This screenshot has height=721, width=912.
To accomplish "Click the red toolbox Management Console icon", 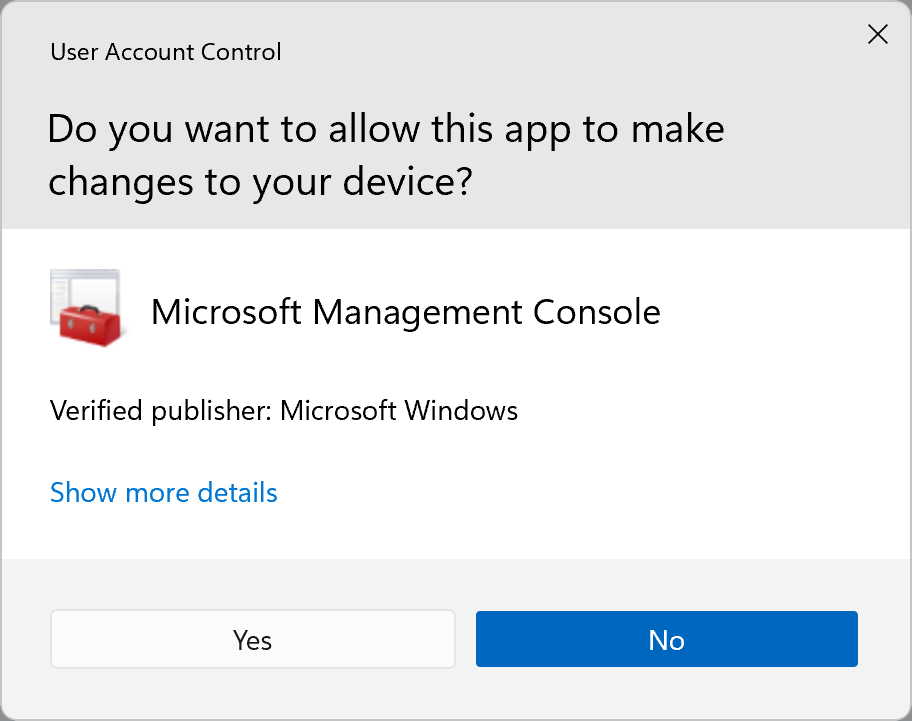I will pos(85,309).
